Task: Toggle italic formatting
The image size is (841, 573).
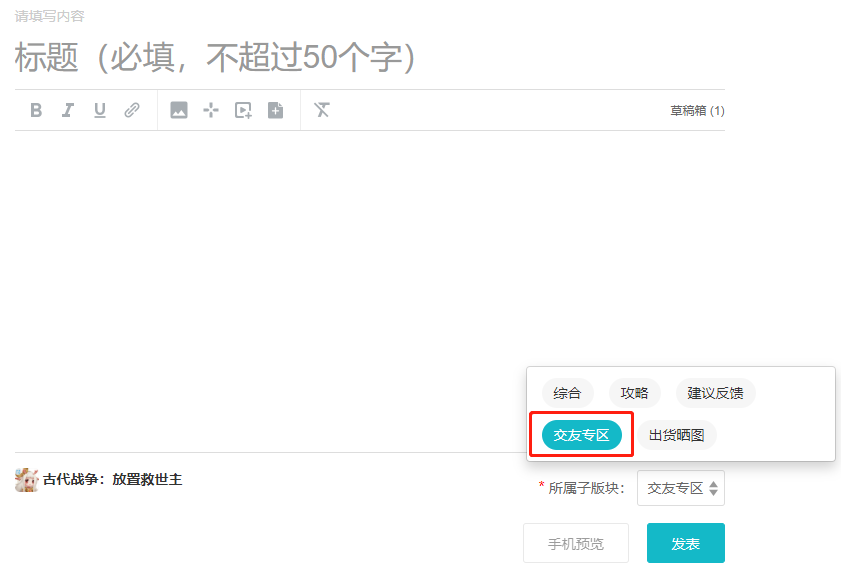Action: 68,110
